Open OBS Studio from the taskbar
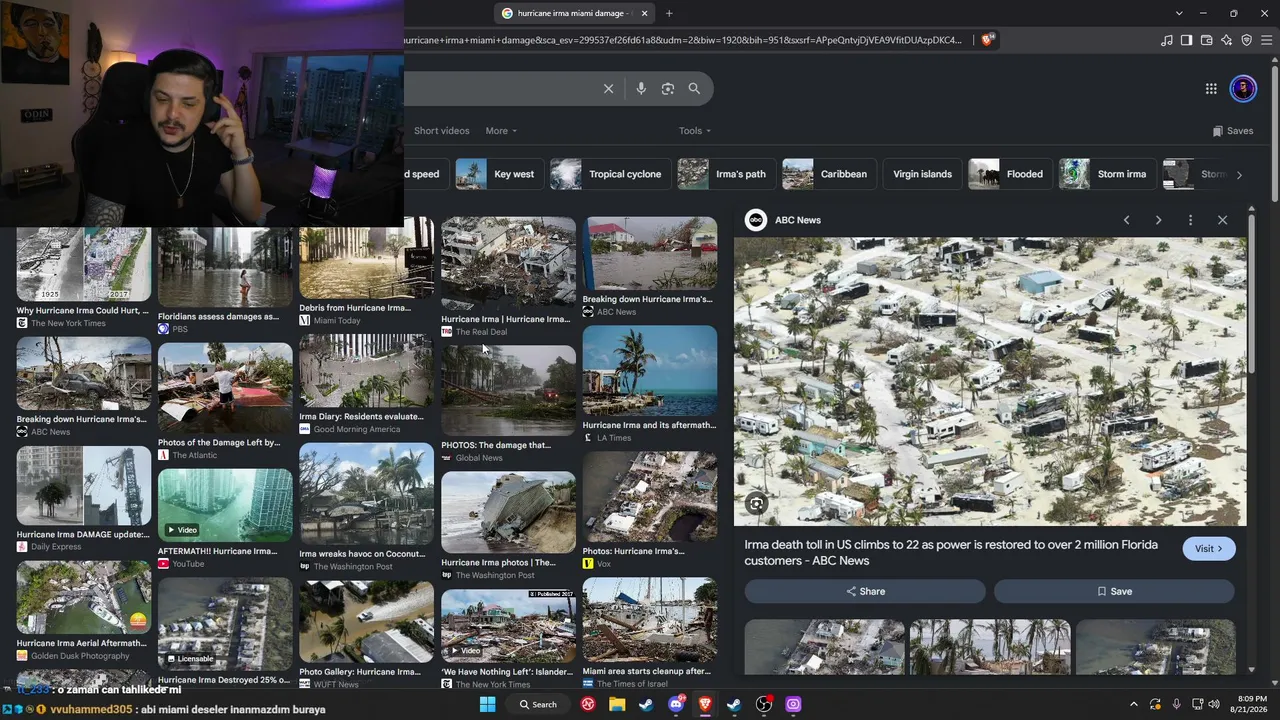This screenshot has width=1280, height=720. point(764,705)
